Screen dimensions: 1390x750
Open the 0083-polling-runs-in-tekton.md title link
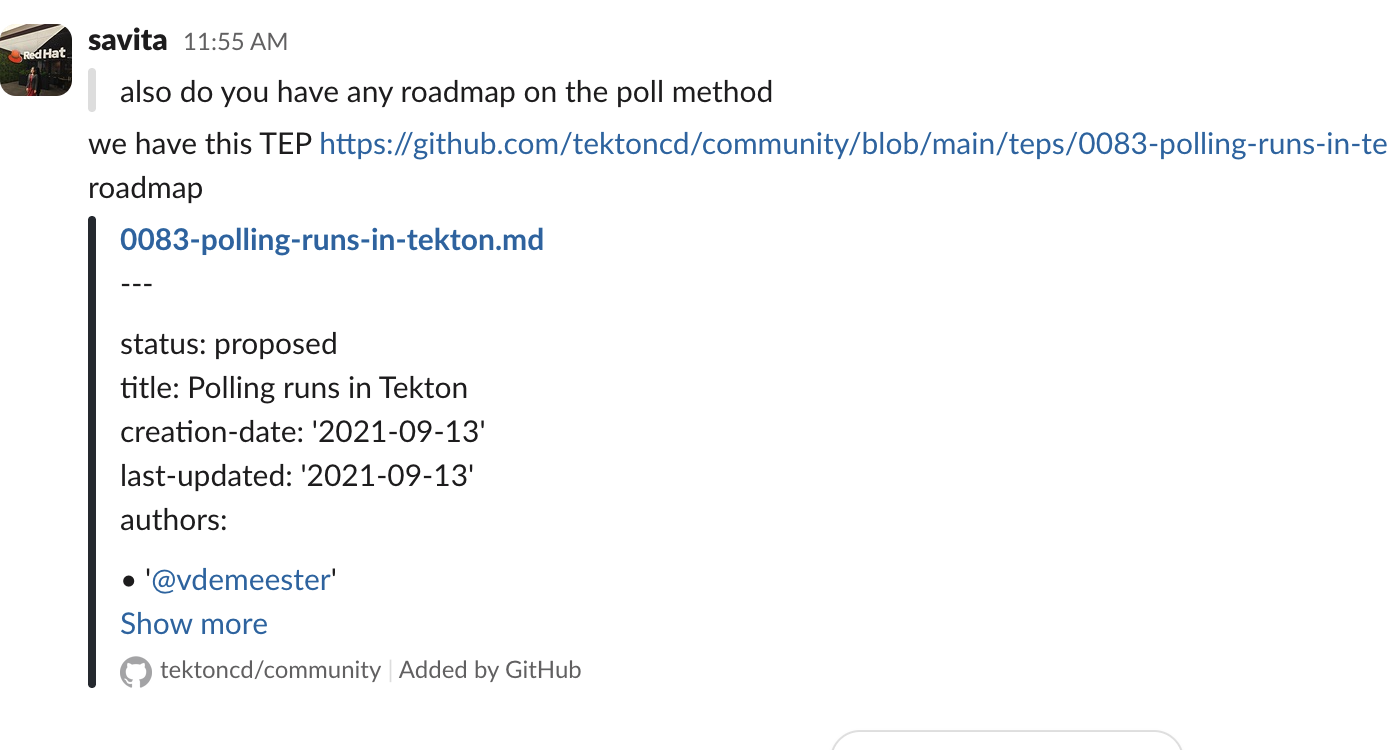coord(332,240)
